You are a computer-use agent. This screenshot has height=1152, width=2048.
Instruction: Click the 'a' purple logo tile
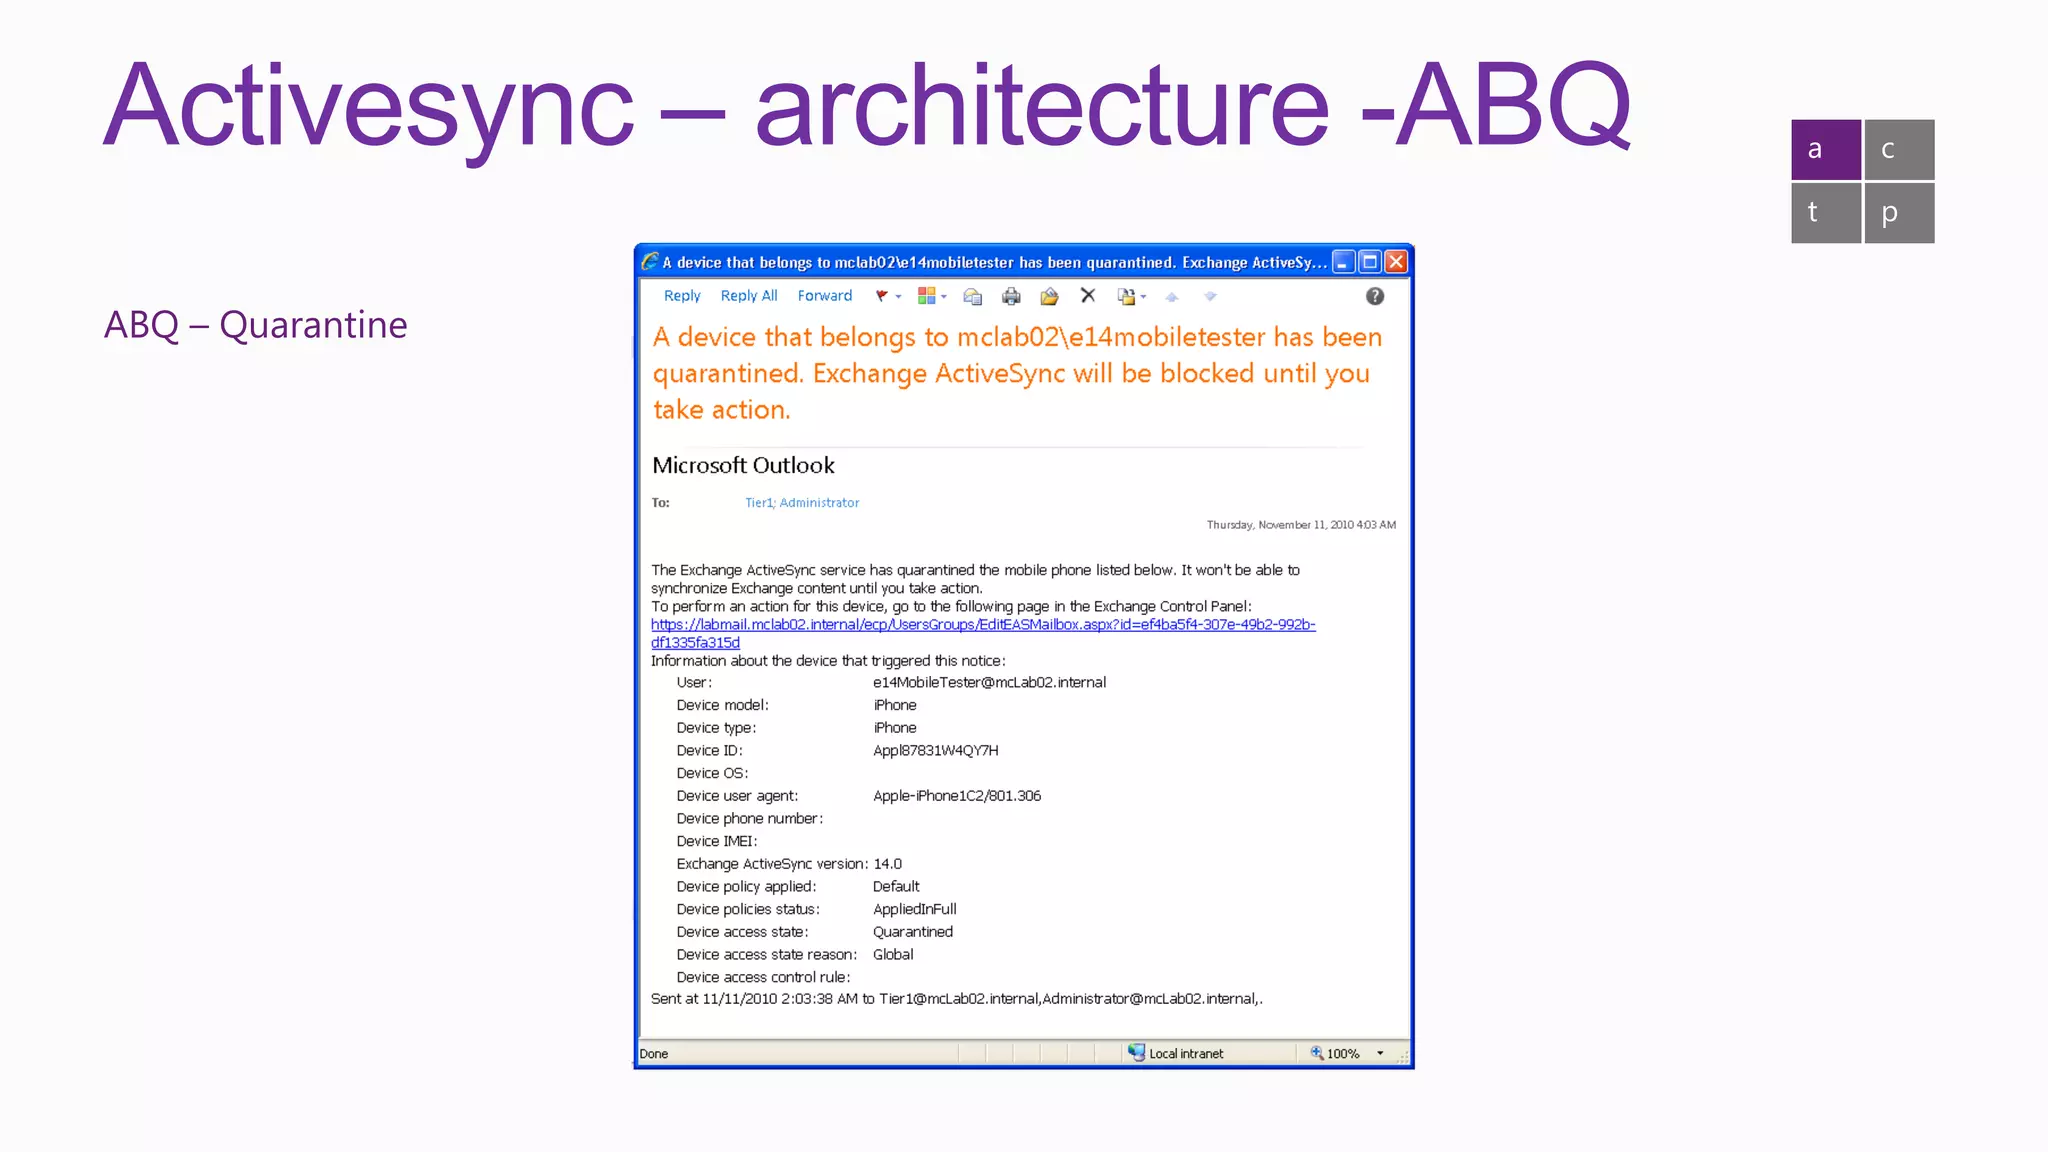[x=1826, y=150]
